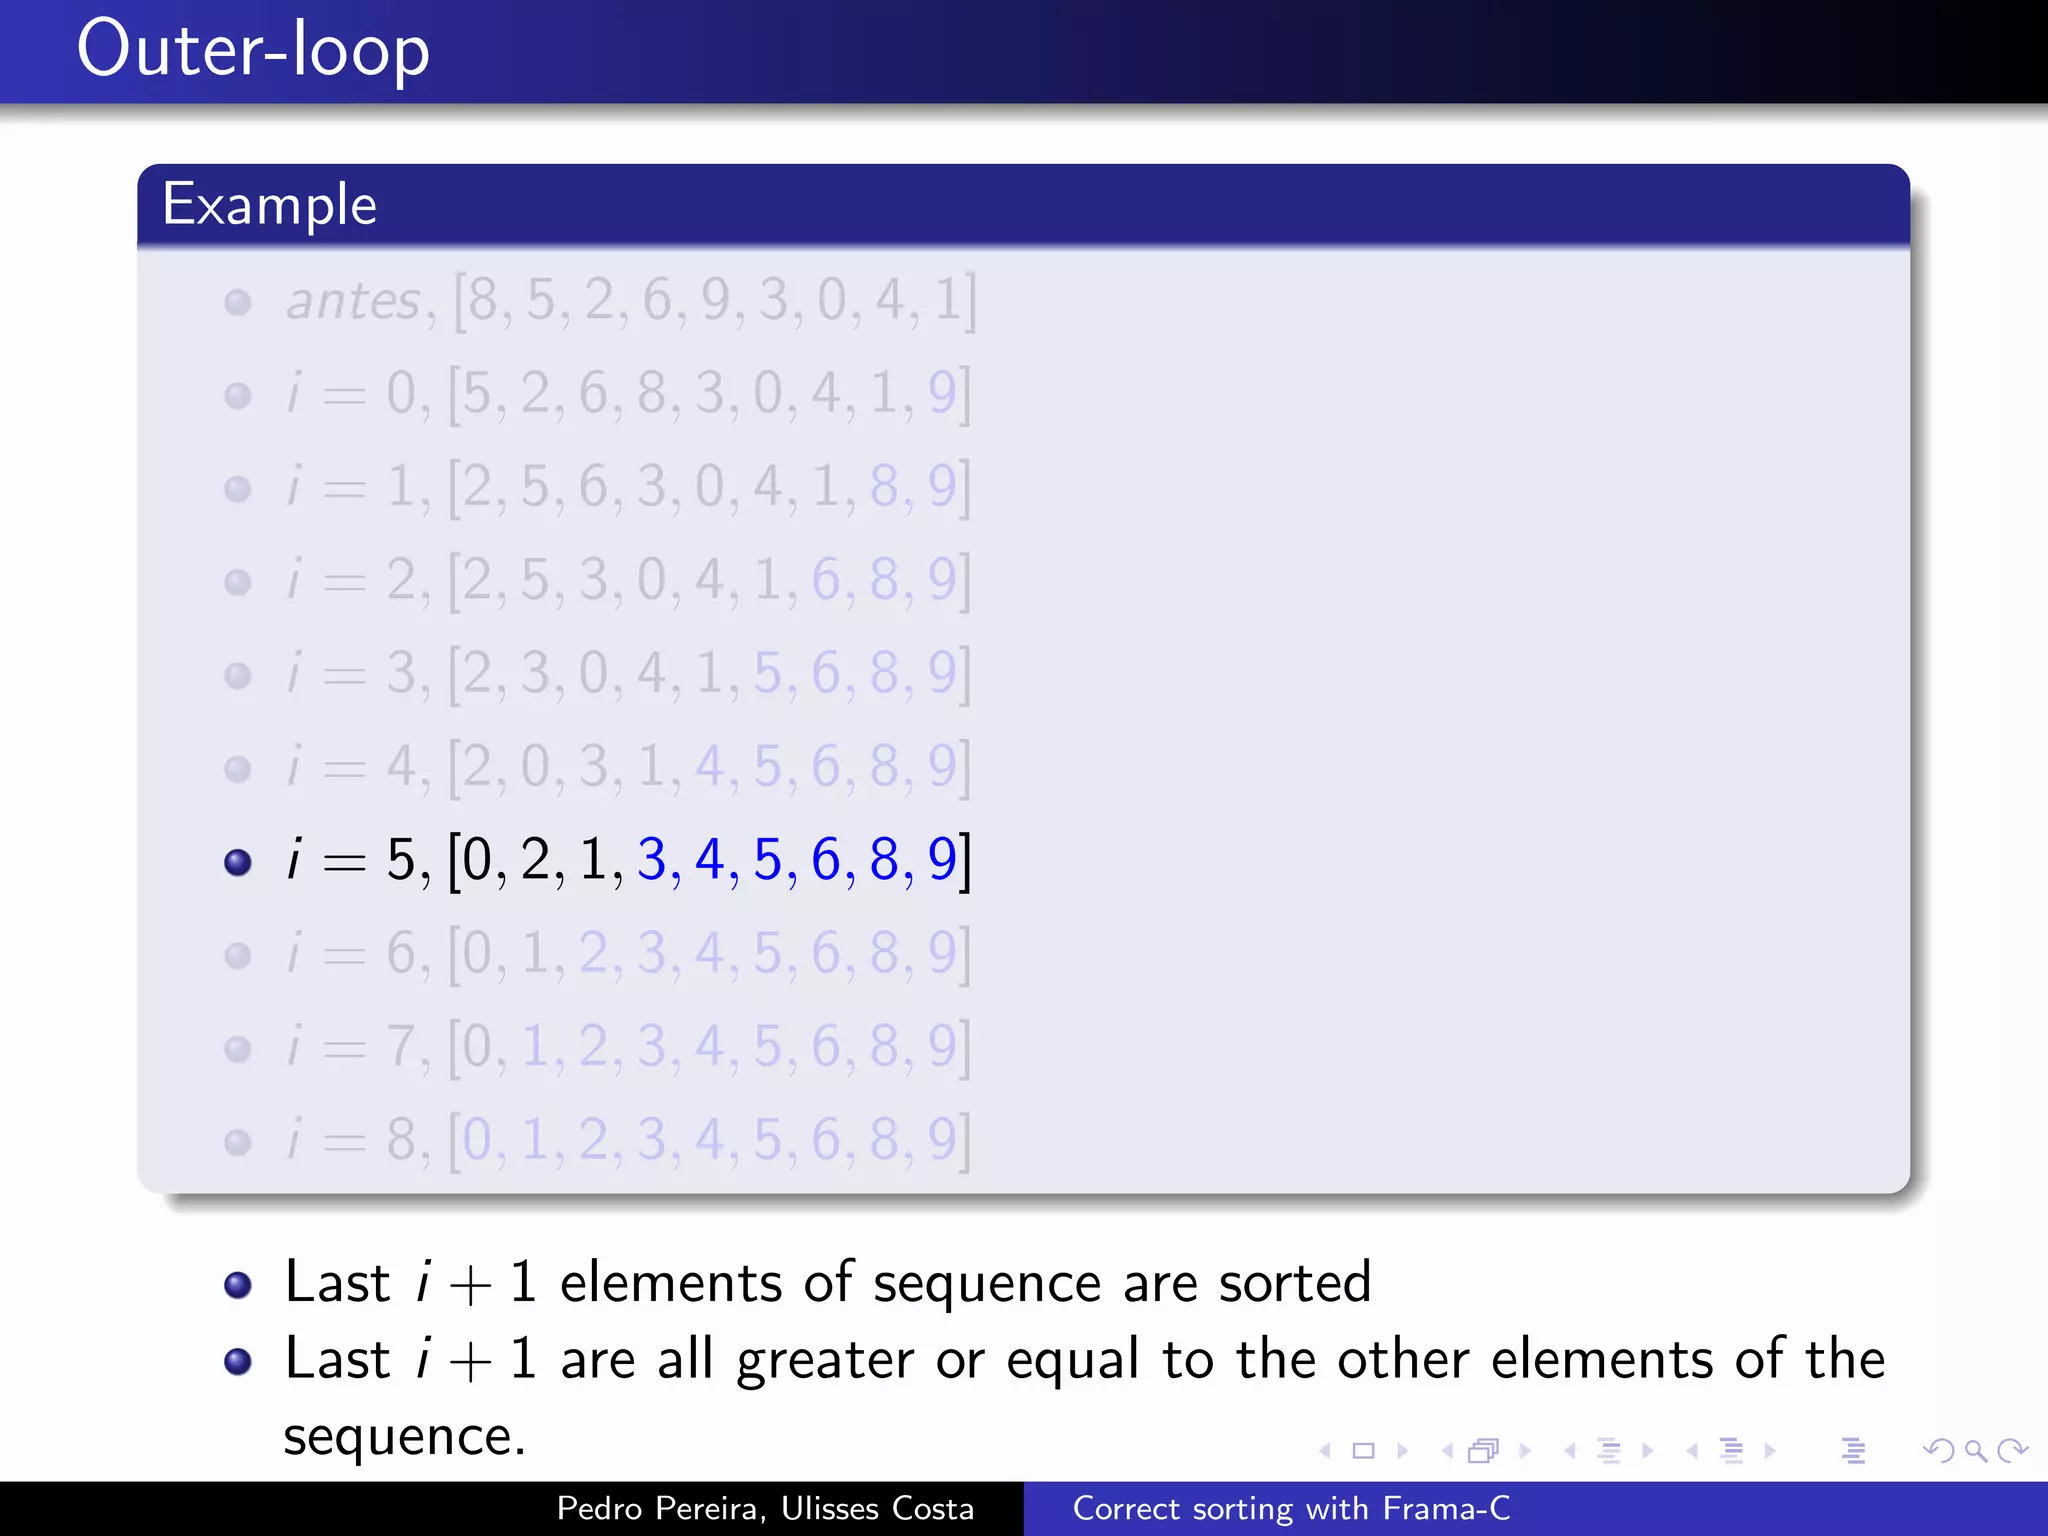Image resolution: width=2048 pixels, height=1536 pixels.
Task: Go to next slide with right arrow
Action: pyautogui.click(x=1402, y=1451)
